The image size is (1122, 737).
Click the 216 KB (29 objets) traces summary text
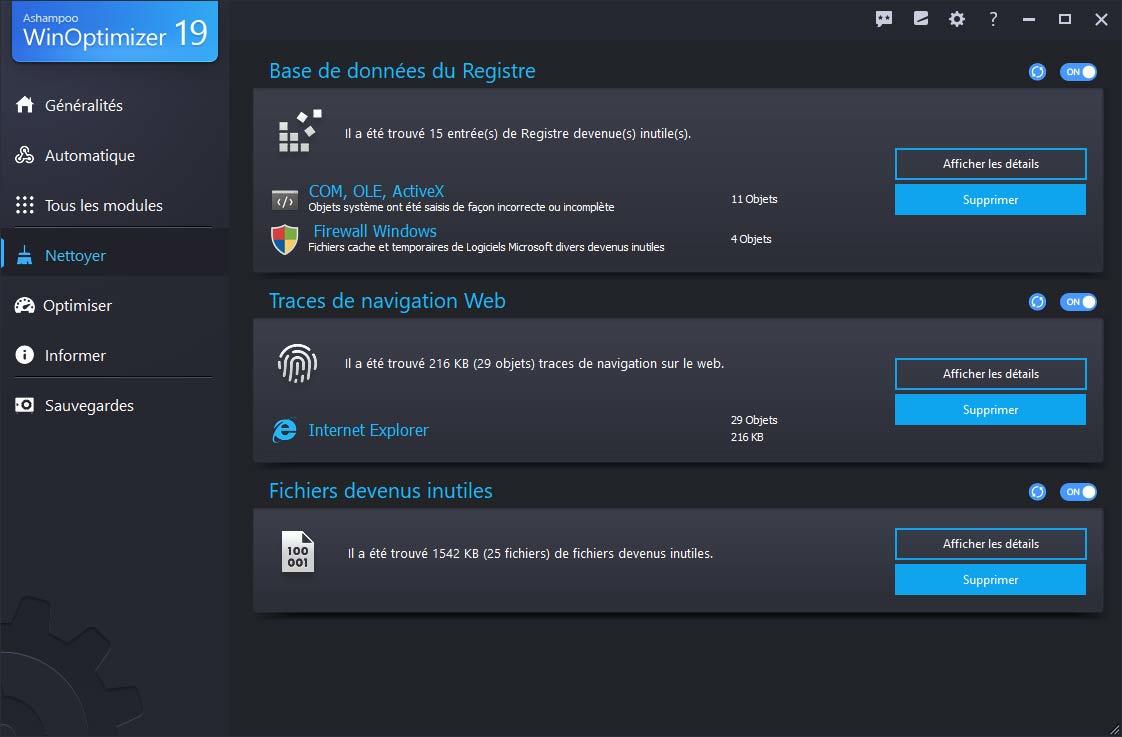click(x=535, y=363)
